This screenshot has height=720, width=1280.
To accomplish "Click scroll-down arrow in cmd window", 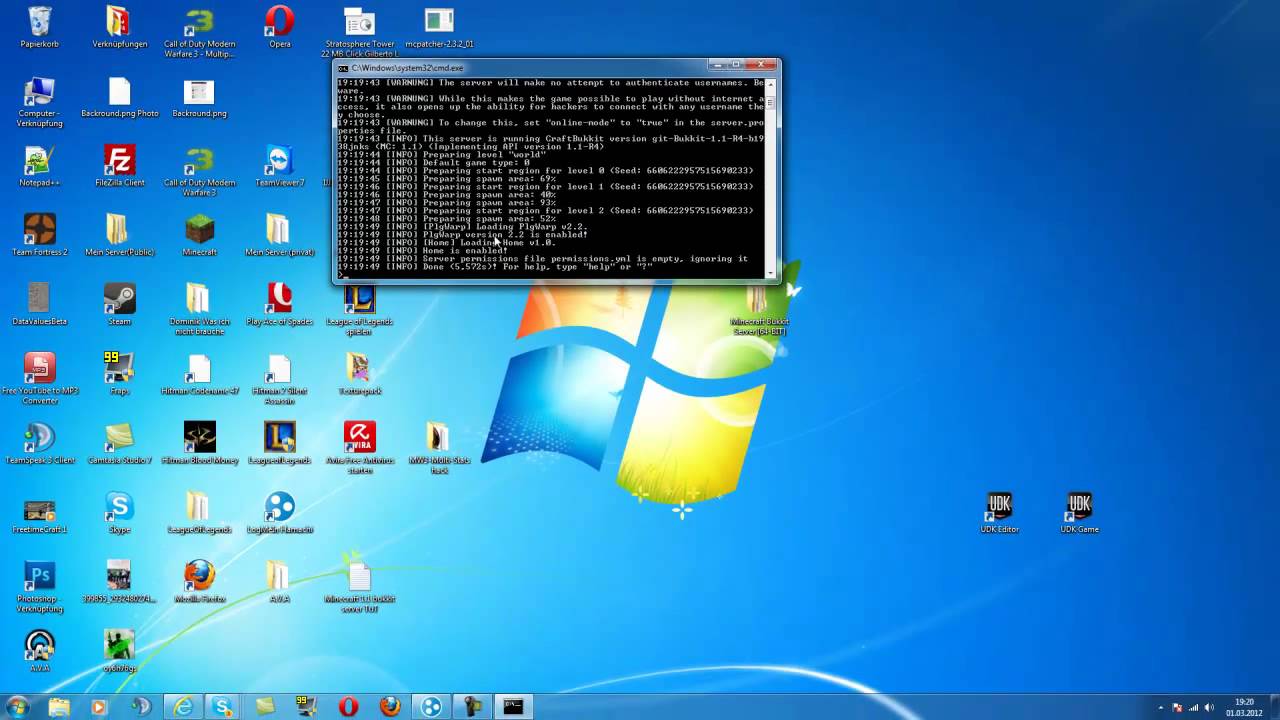I will coord(770,272).
